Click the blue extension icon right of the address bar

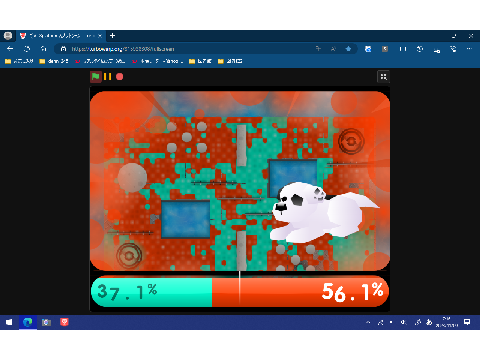click(x=368, y=49)
